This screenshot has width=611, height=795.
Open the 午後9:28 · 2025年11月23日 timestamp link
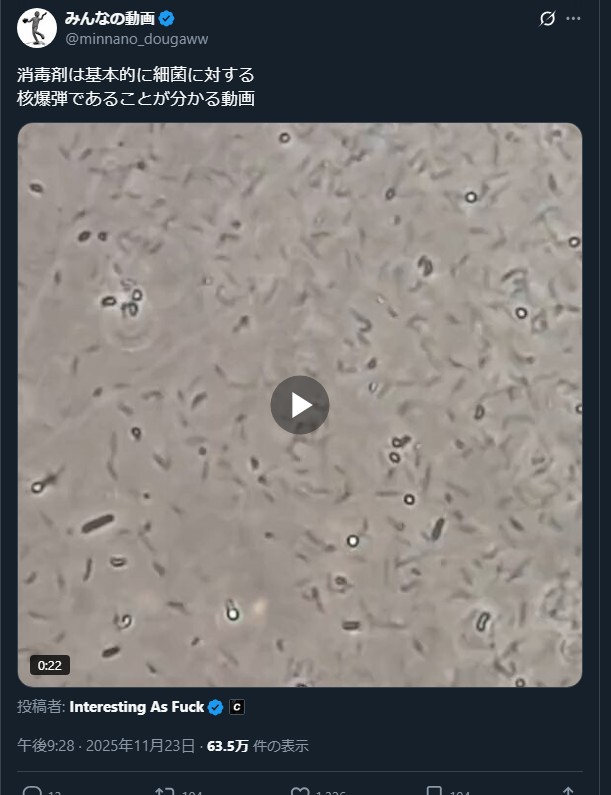106,746
